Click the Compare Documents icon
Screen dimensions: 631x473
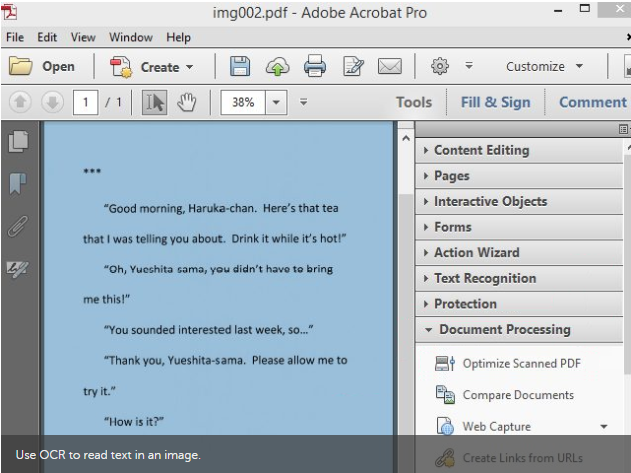445,395
